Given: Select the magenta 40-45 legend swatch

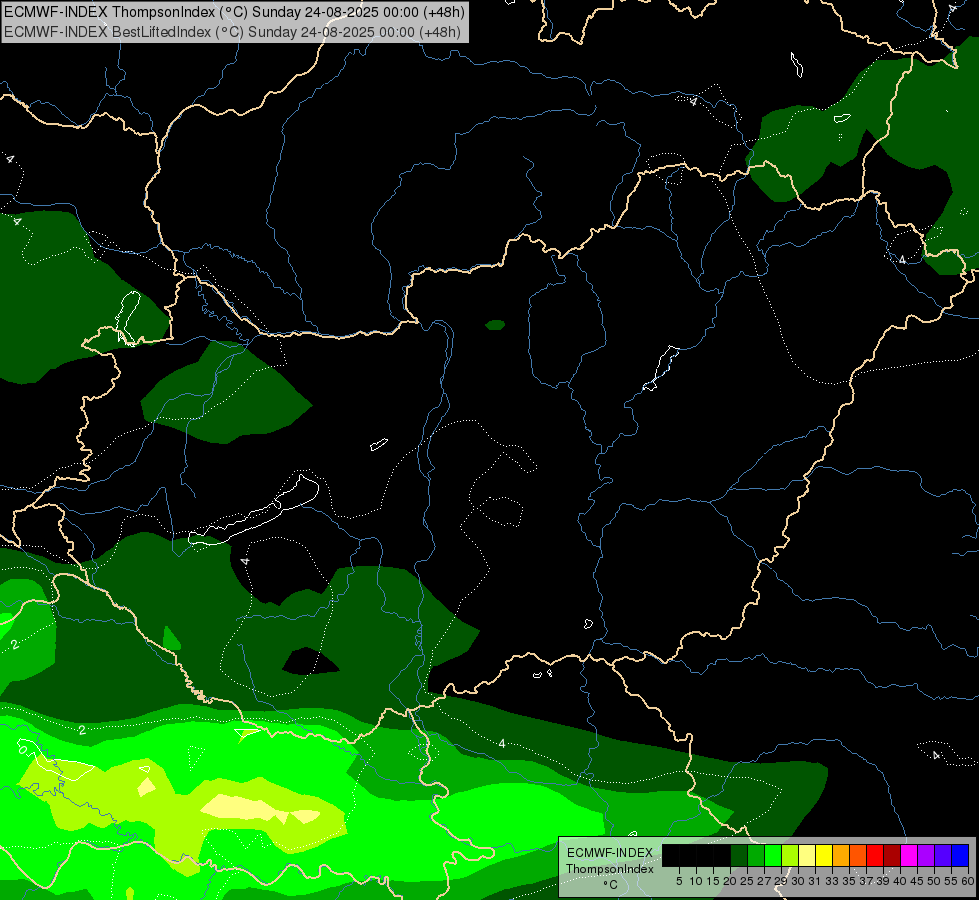Looking at the screenshot, I should pos(909,856).
